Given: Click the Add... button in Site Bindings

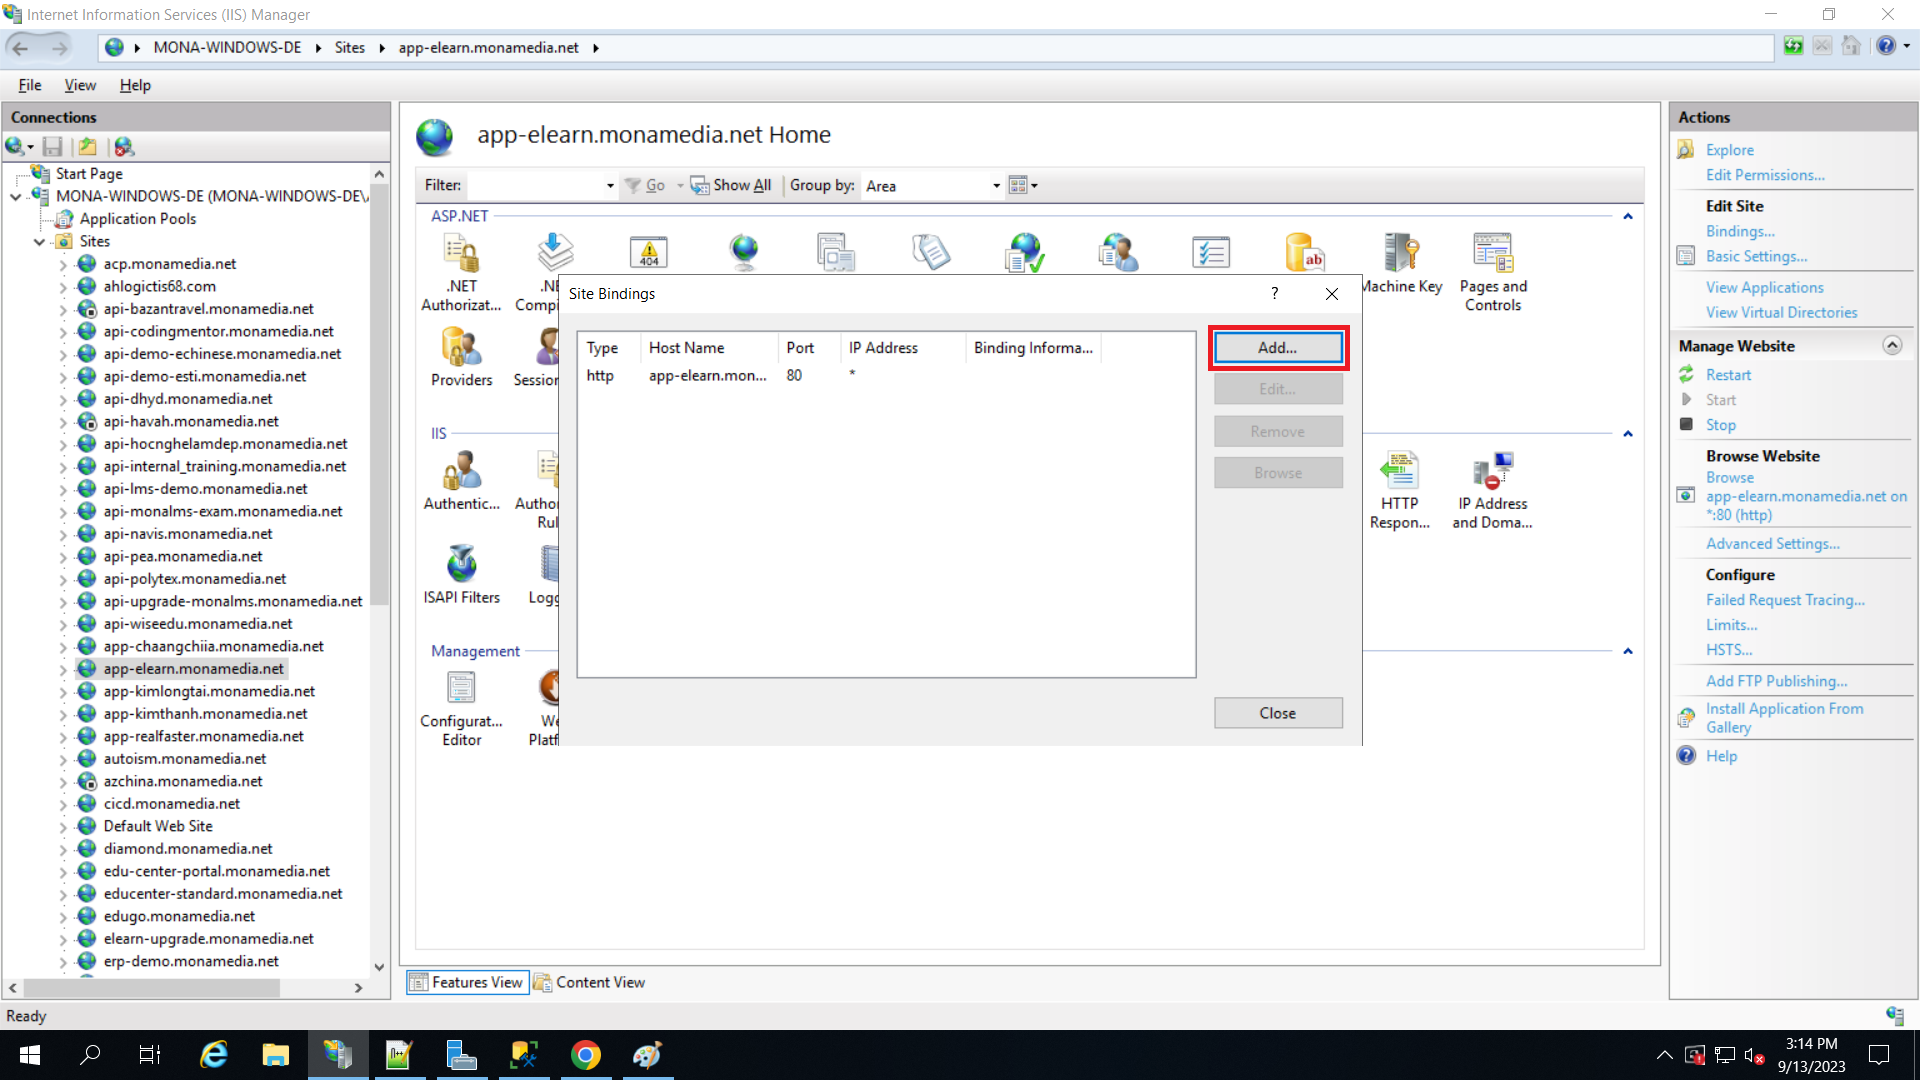Looking at the screenshot, I should coord(1277,348).
